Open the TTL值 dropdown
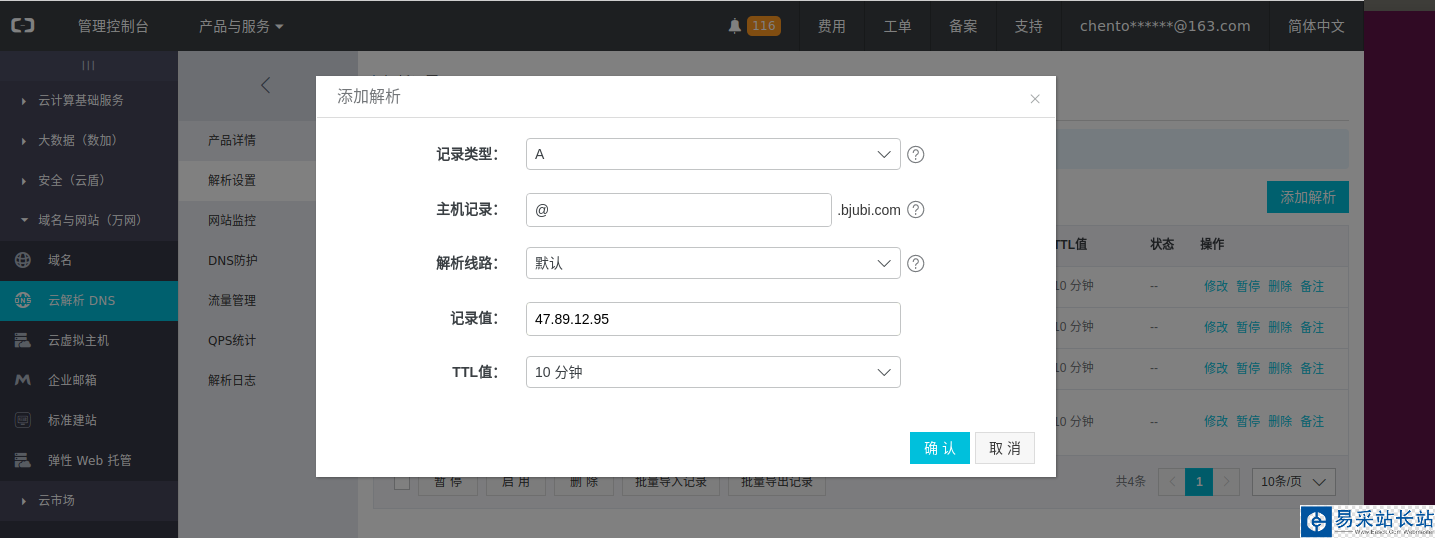The width and height of the screenshot is (1435, 538). click(713, 372)
